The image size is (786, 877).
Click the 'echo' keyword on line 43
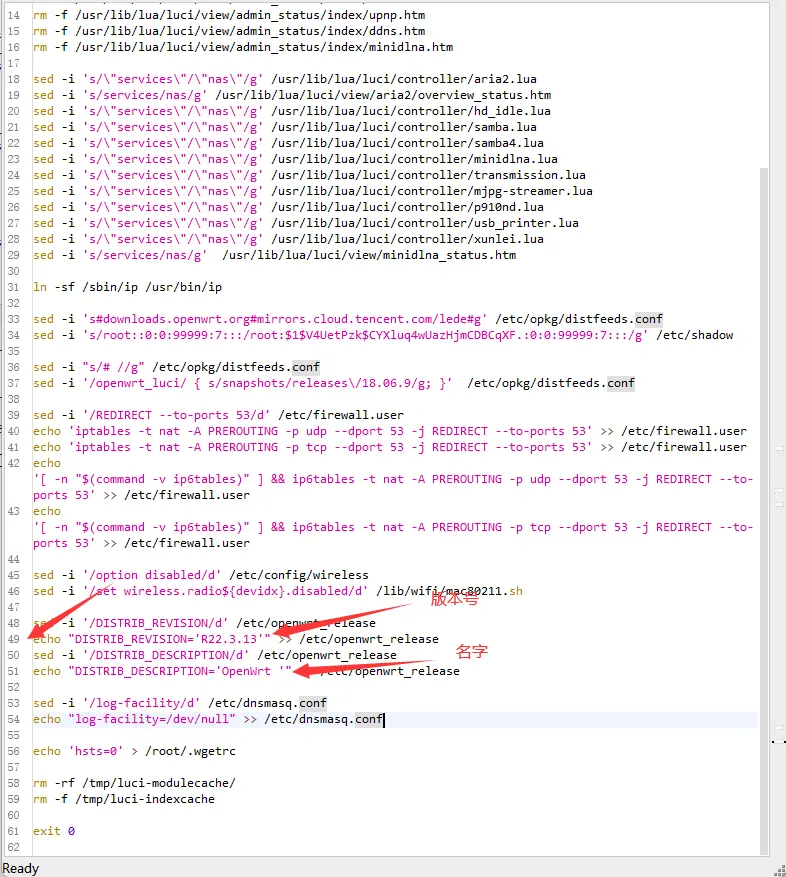tap(47, 511)
